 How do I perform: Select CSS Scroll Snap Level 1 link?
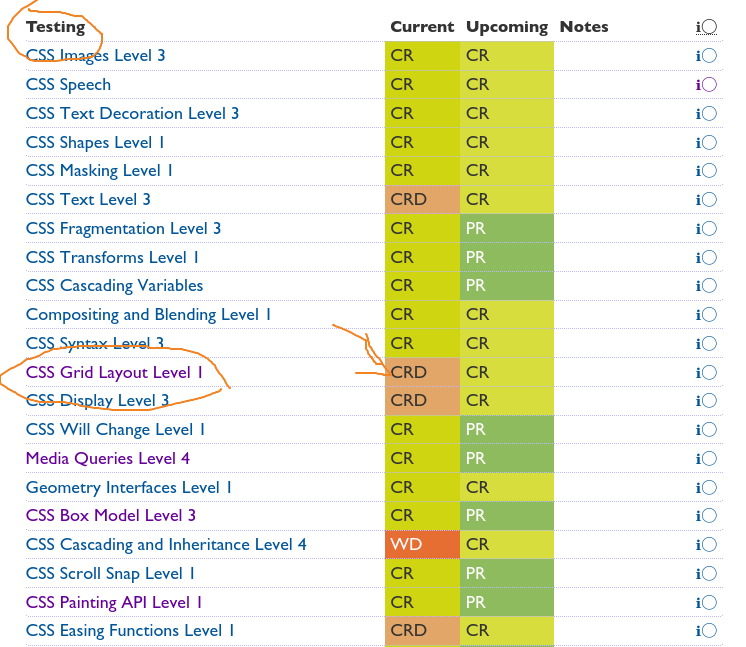click(110, 573)
